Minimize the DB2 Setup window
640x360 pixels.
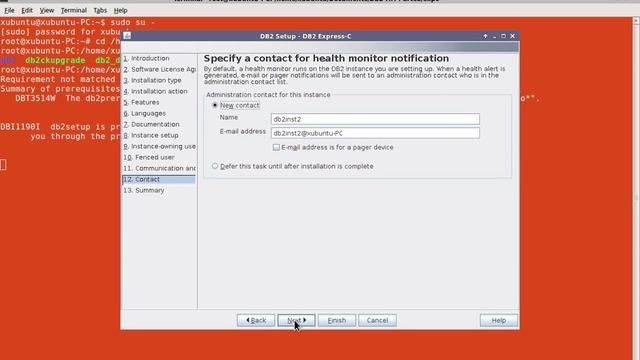494,36
